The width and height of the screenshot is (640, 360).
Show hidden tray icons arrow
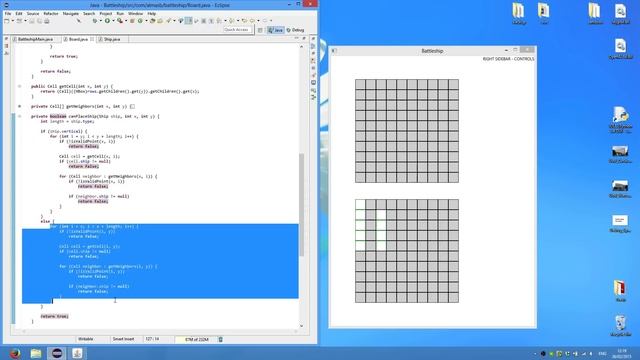pyautogui.click(x=535, y=353)
